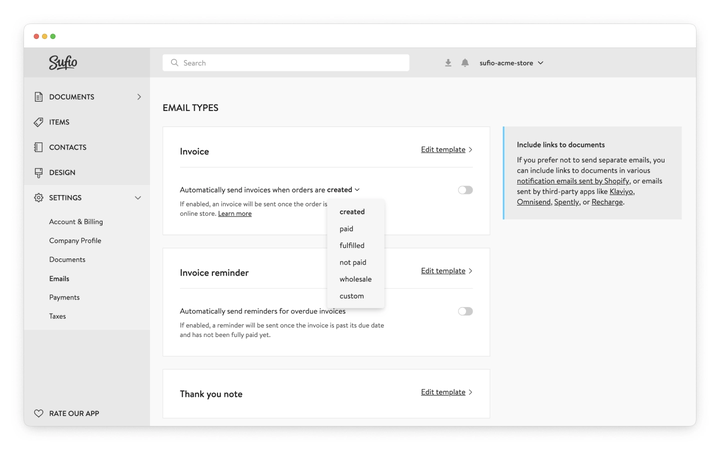The image size is (720, 450).
Task: Click Rate Our App label
Action: pos(74,413)
